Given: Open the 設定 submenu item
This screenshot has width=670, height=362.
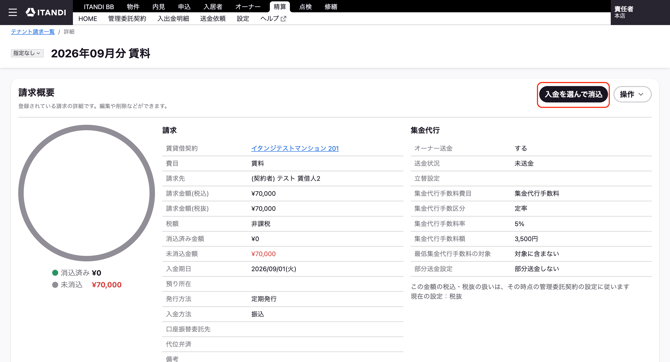Looking at the screenshot, I should [243, 19].
